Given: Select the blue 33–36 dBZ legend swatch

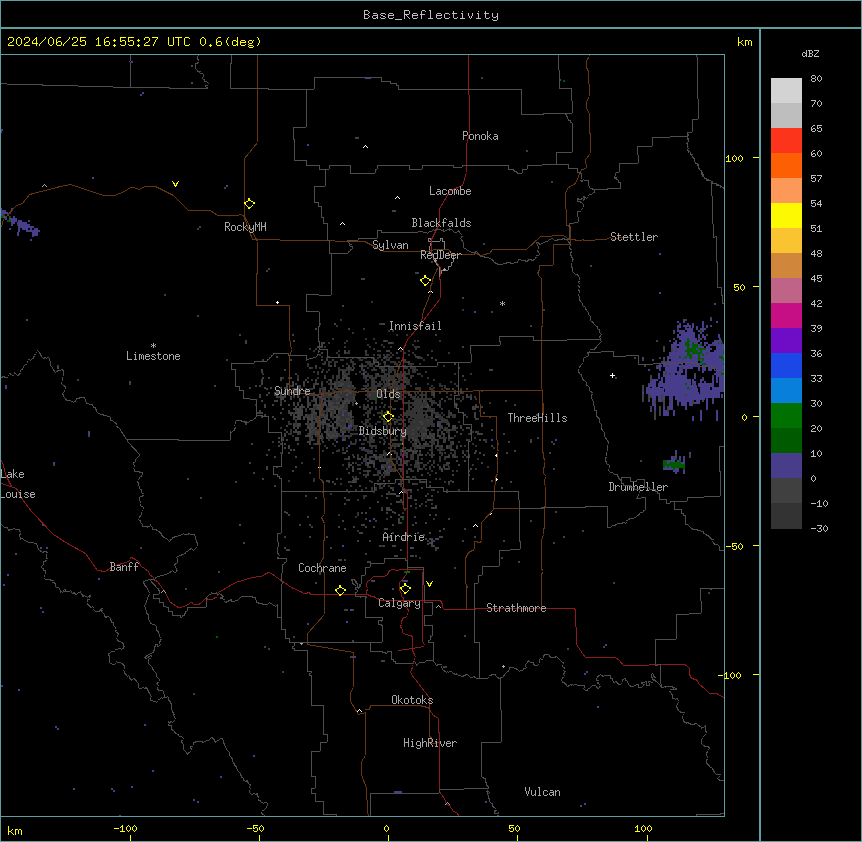Looking at the screenshot, I should 786,365.
